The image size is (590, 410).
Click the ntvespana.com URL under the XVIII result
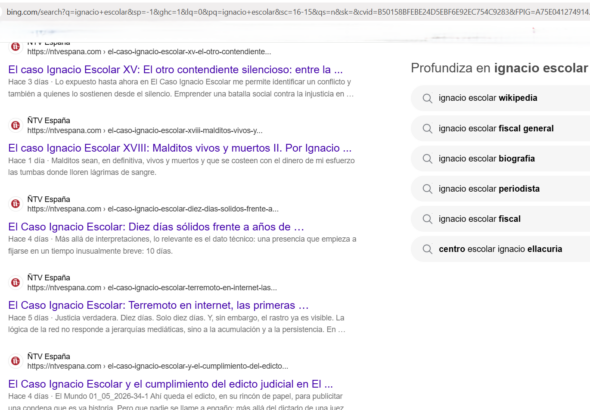[x=145, y=131]
